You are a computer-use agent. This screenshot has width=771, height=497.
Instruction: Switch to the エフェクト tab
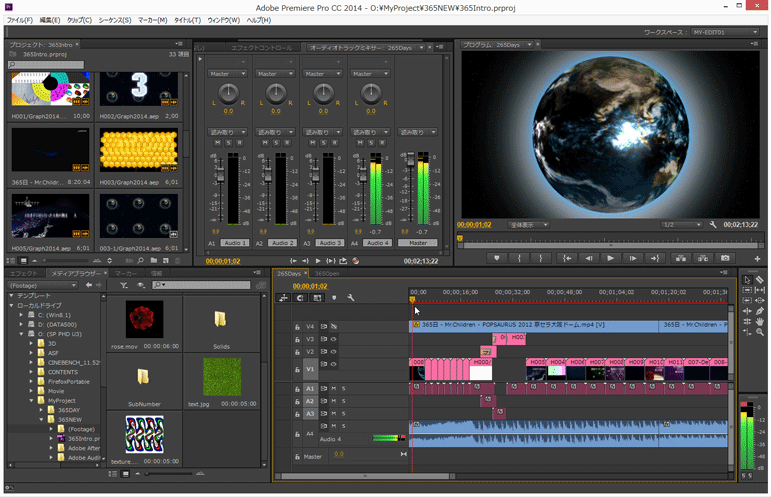point(24,273)
